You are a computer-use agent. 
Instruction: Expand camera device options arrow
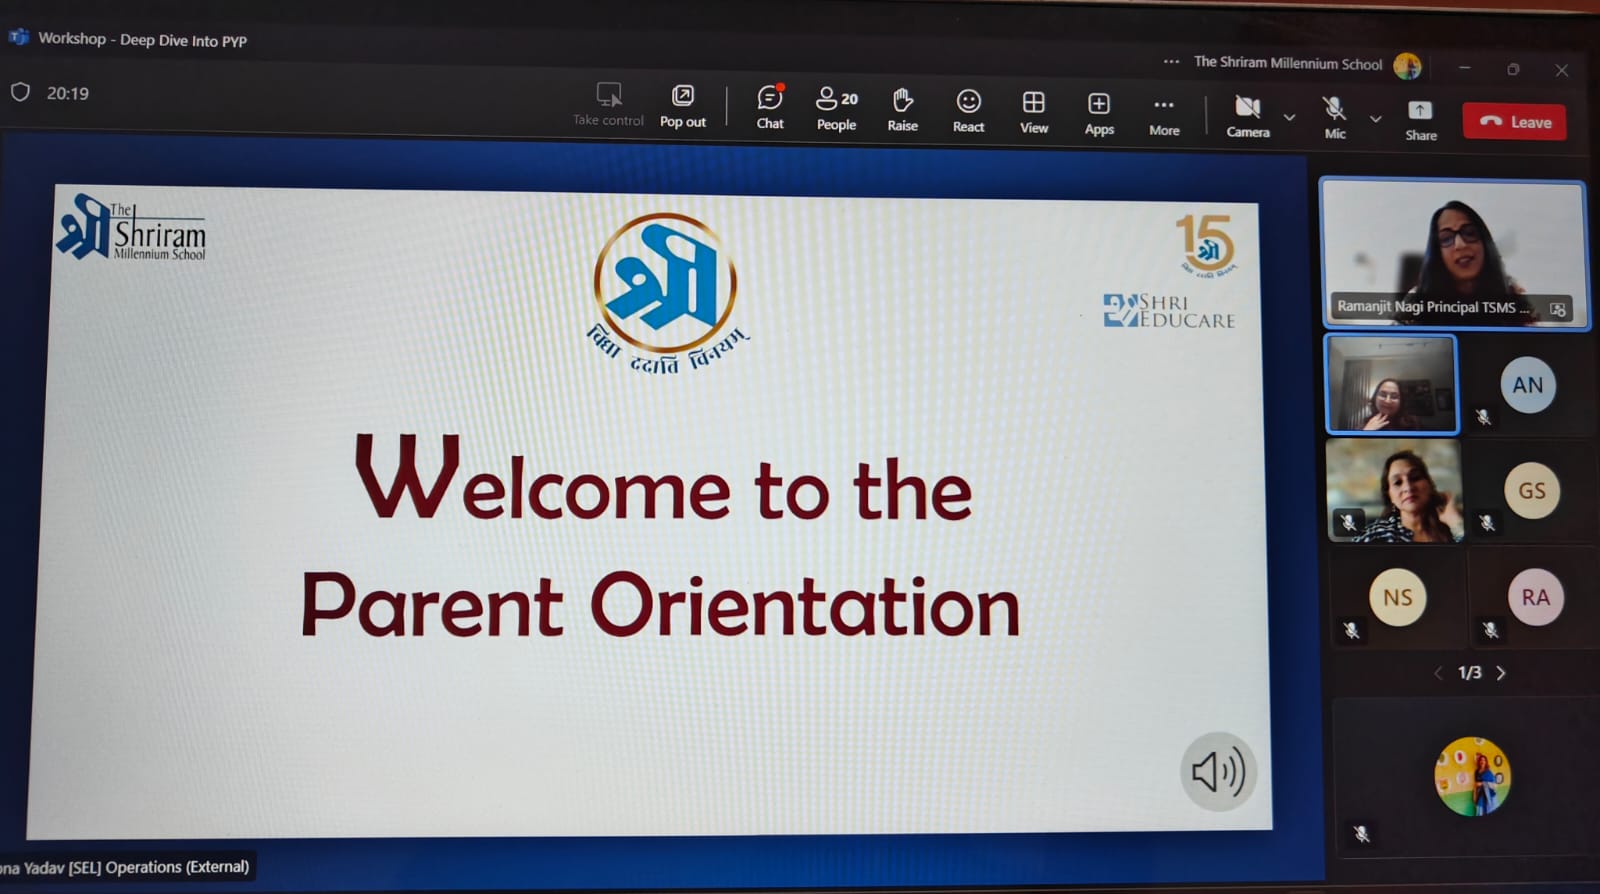pos(1290,117)
